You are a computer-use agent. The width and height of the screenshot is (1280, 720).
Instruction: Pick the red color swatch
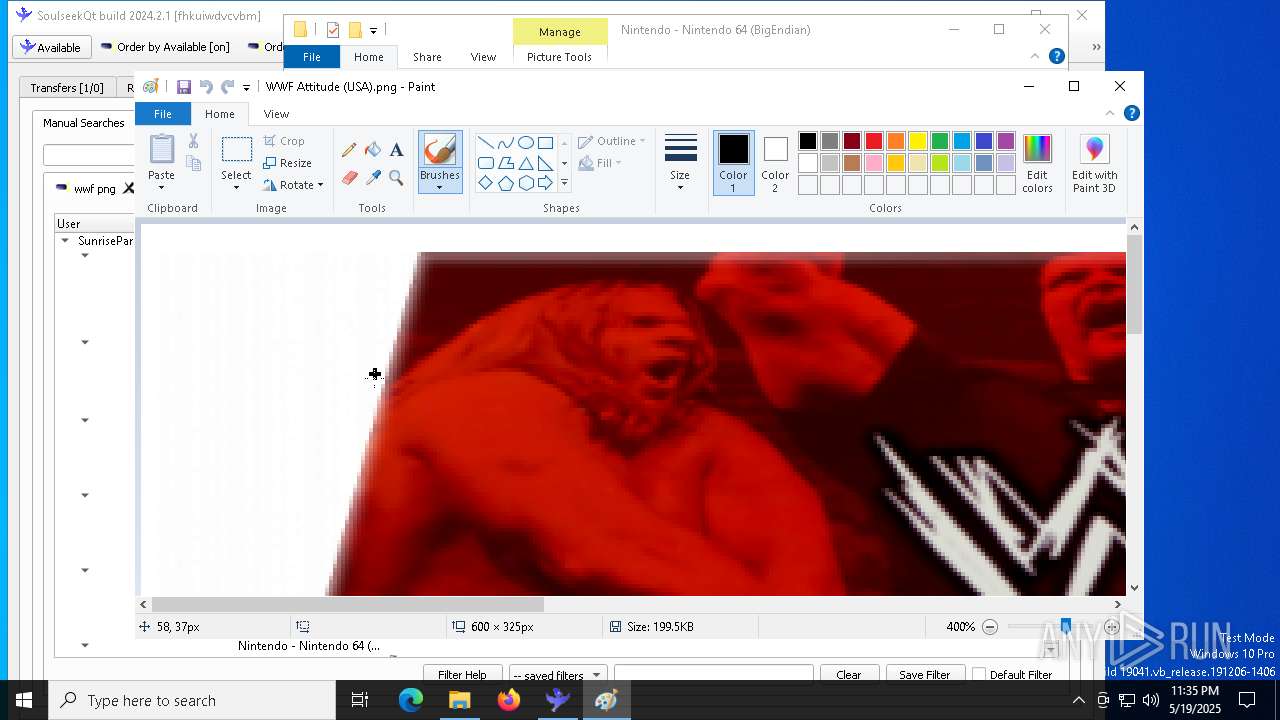[x=874, y=141]
